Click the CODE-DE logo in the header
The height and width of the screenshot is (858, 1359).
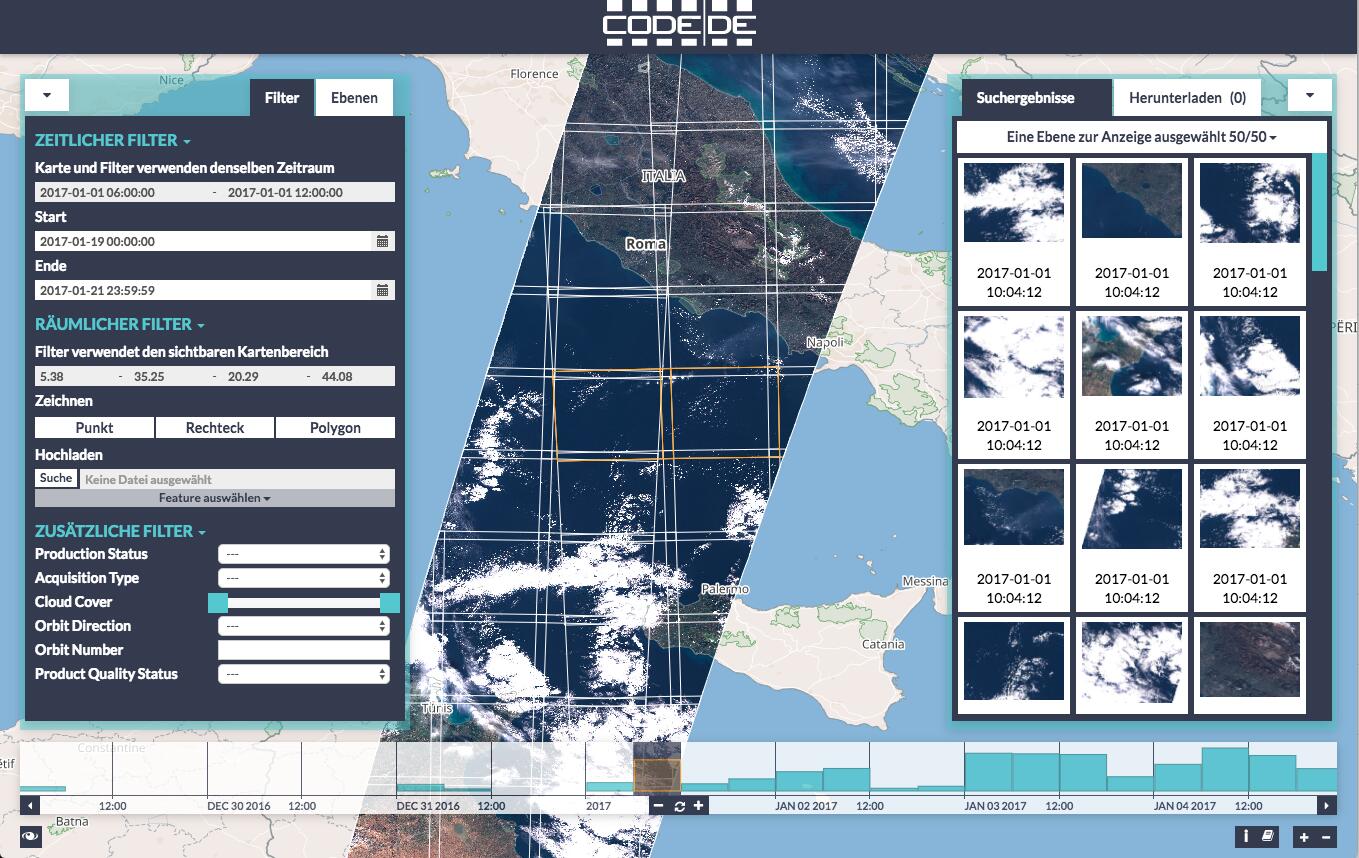[x=679, y=23]
